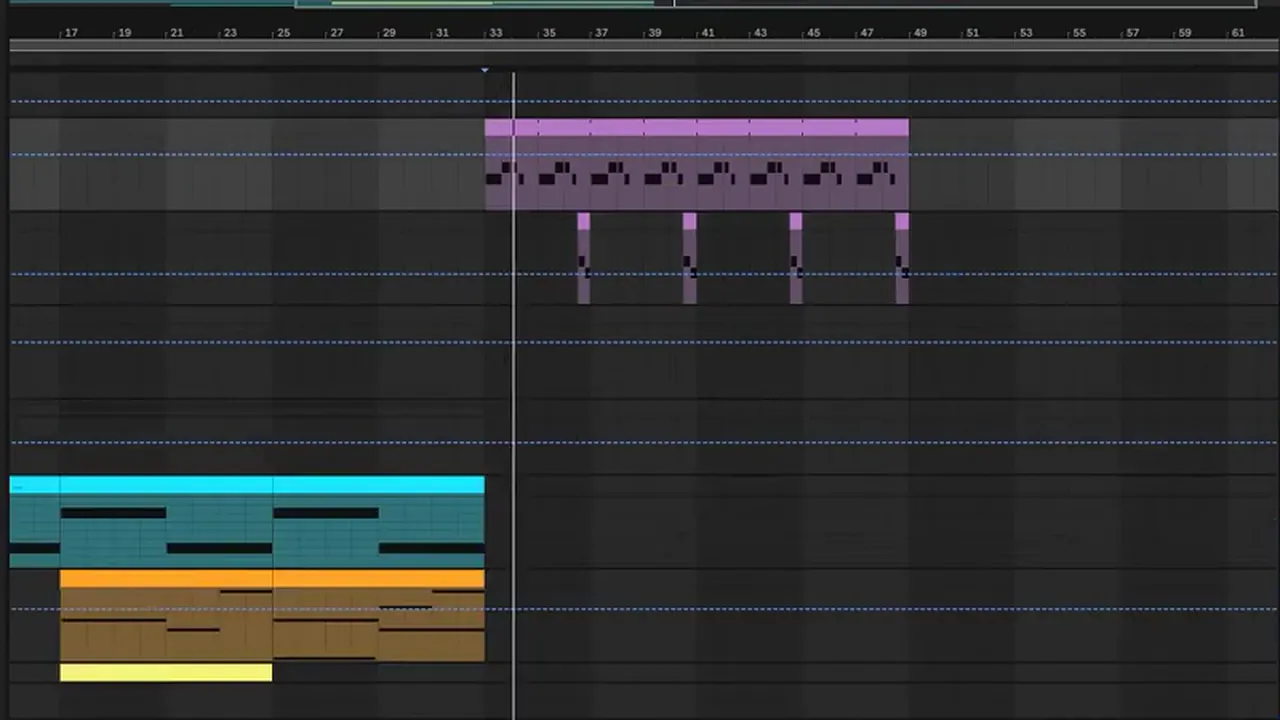Click bar 49 on the timeline ruler

pos(920,33)
